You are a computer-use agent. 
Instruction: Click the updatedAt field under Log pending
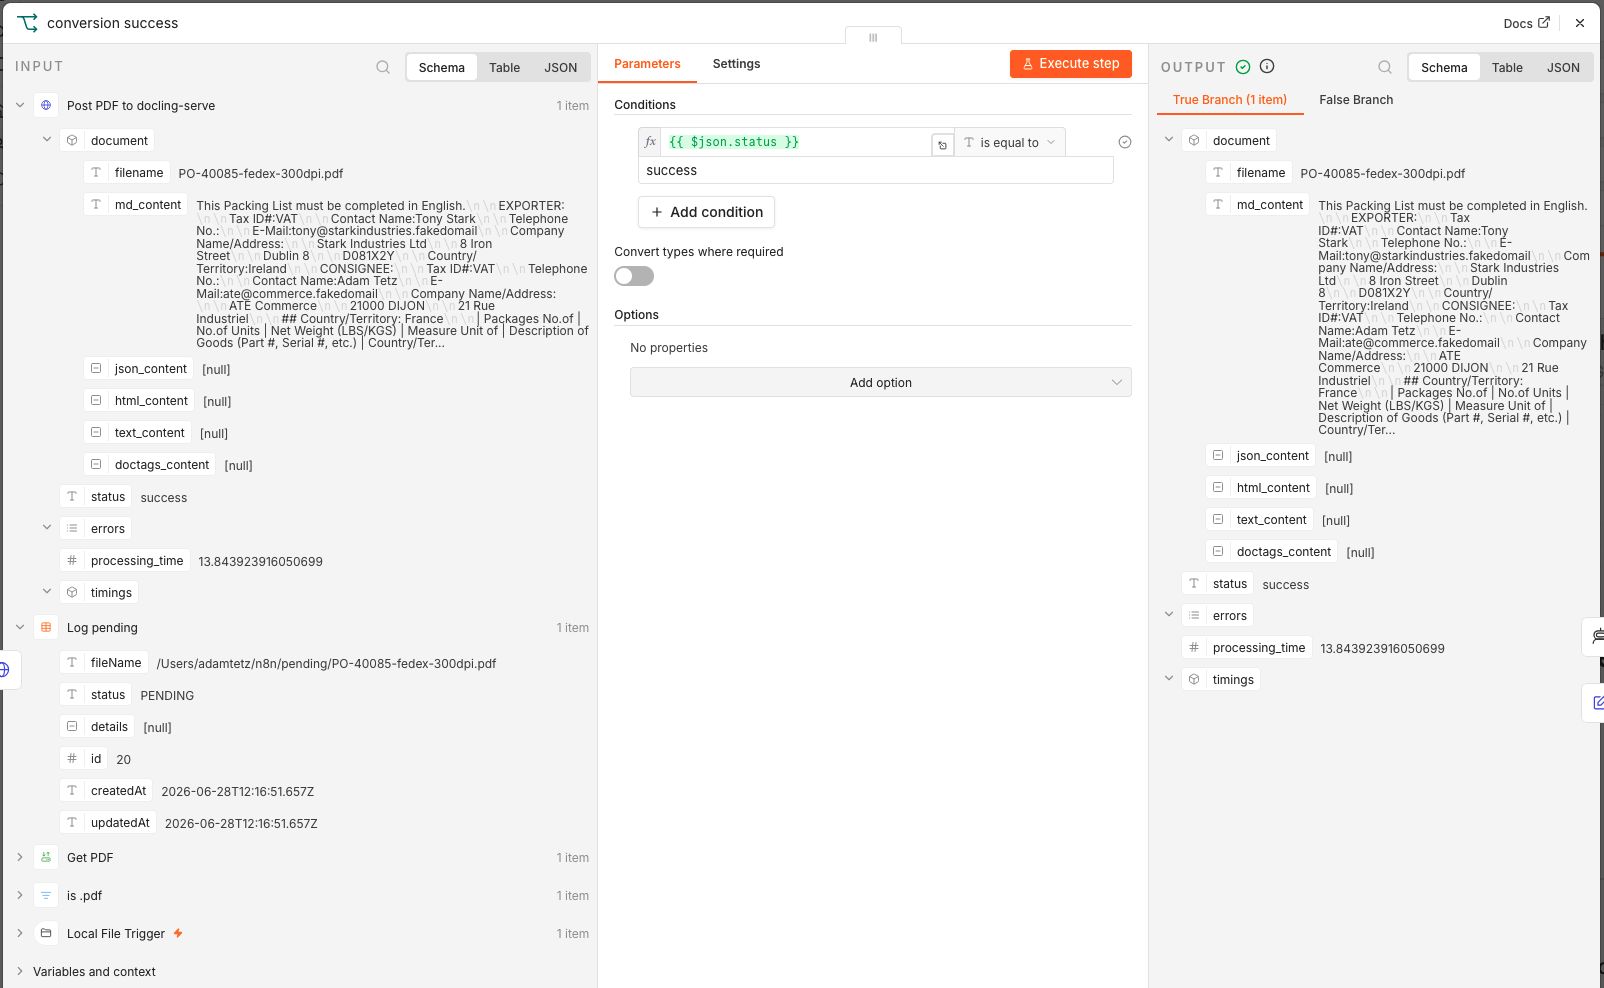(x=108, y=823)
